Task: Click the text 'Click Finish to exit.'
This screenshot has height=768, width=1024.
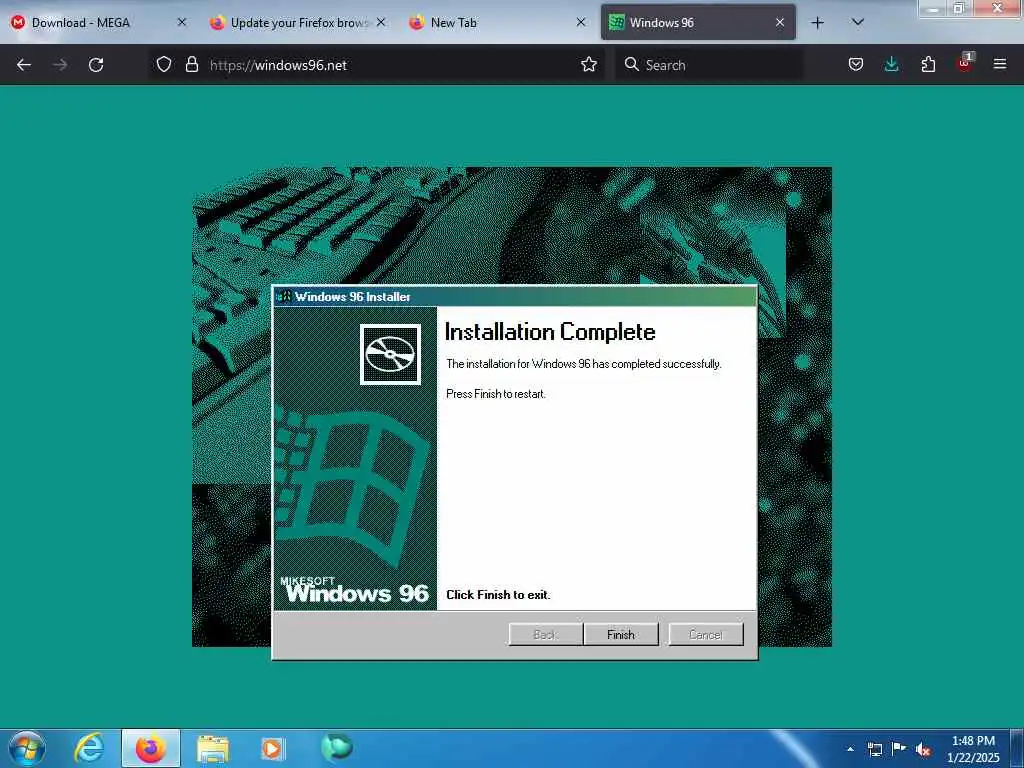Action: click(x=498, y=595)
